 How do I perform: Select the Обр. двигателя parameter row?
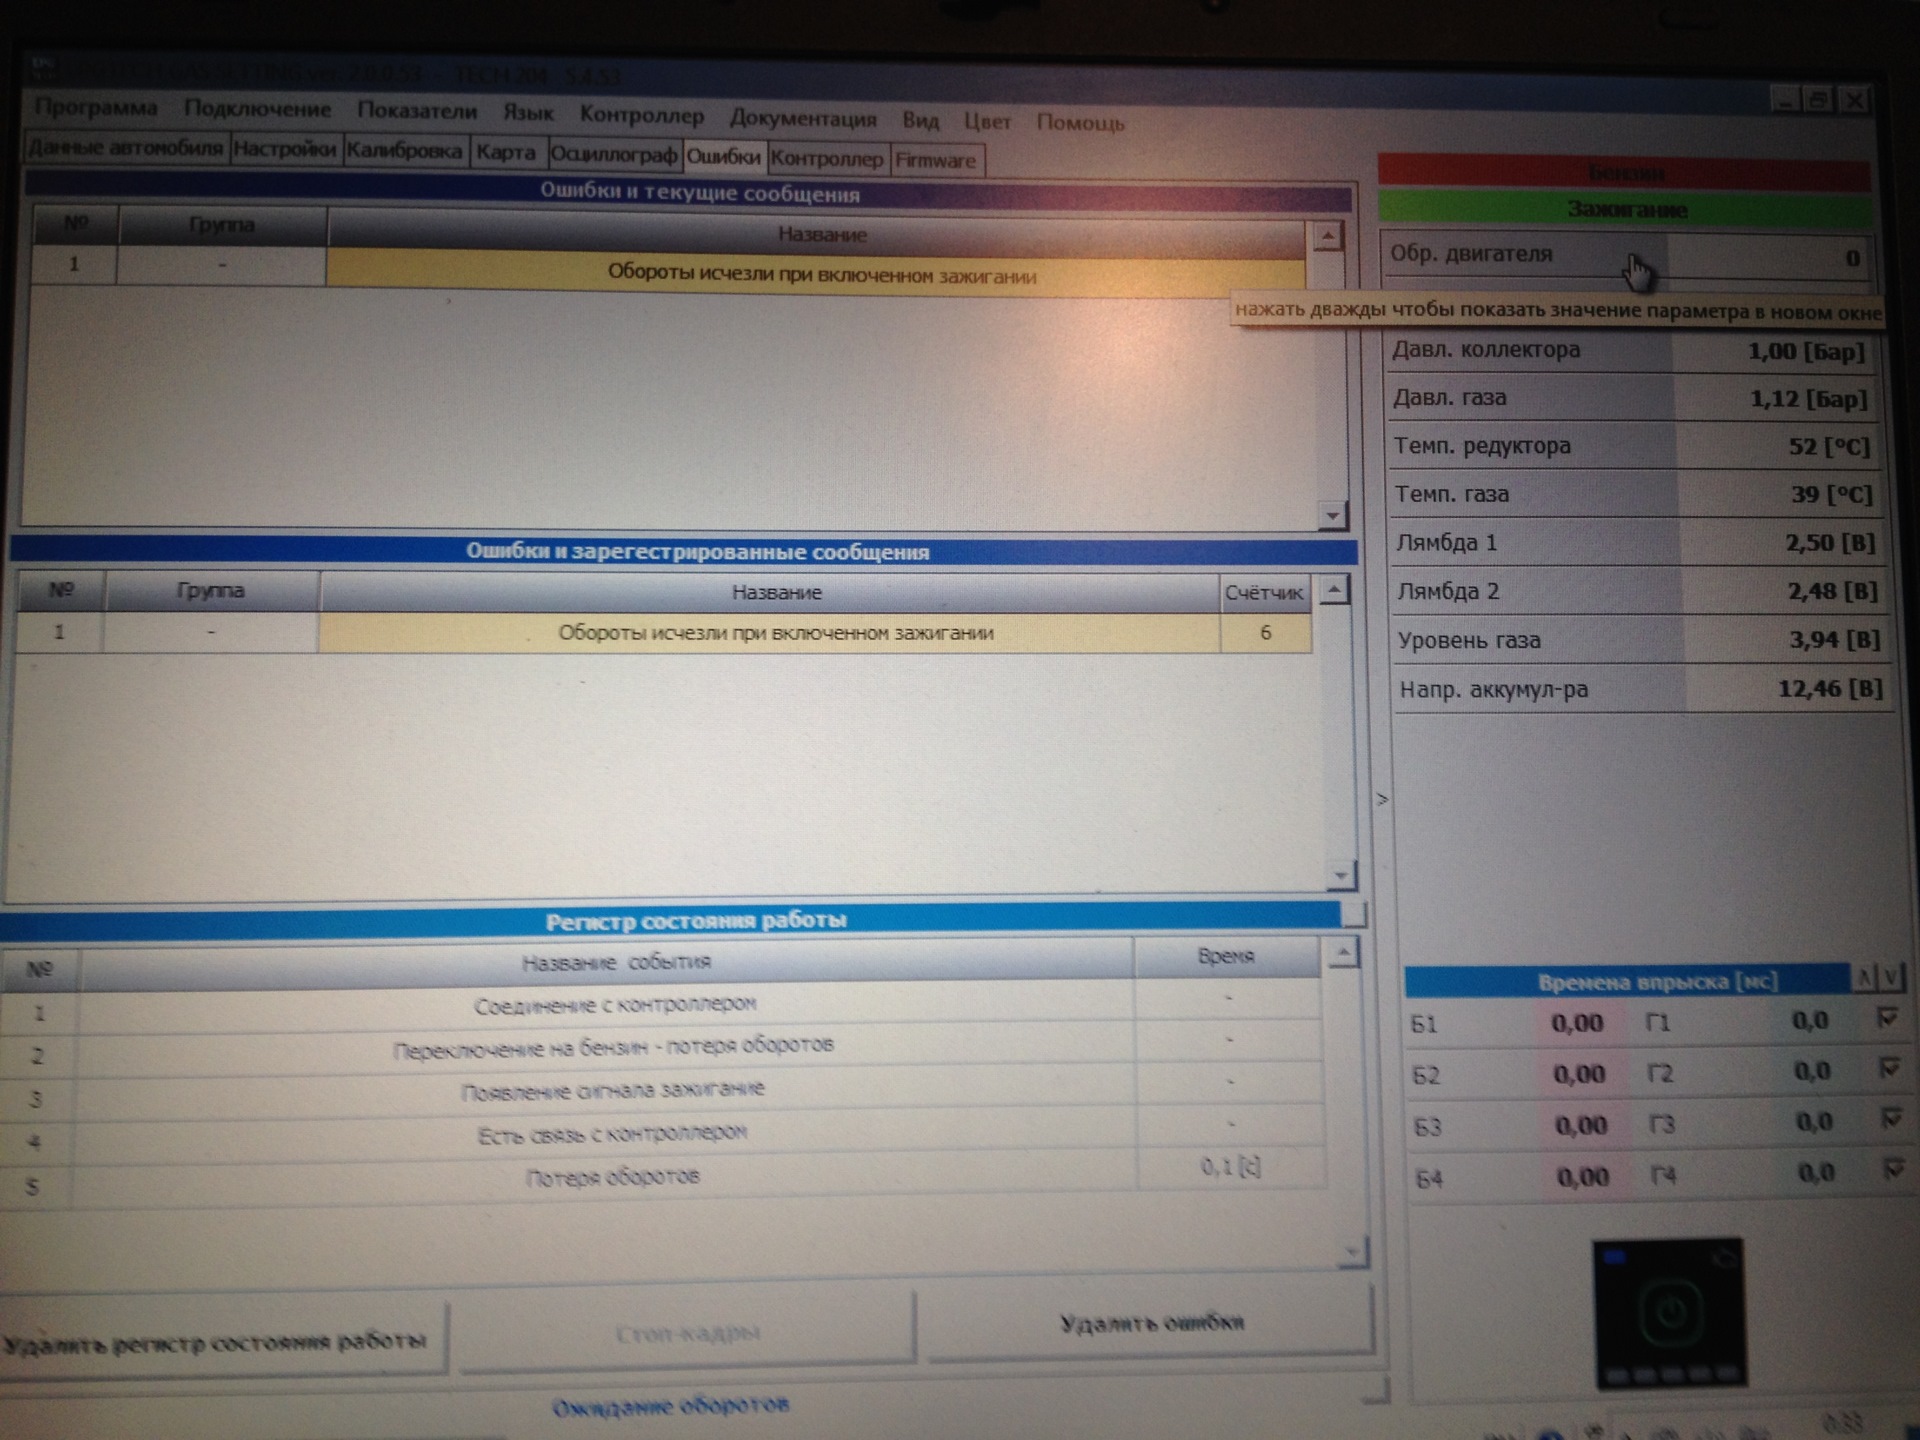(1626, 256)
